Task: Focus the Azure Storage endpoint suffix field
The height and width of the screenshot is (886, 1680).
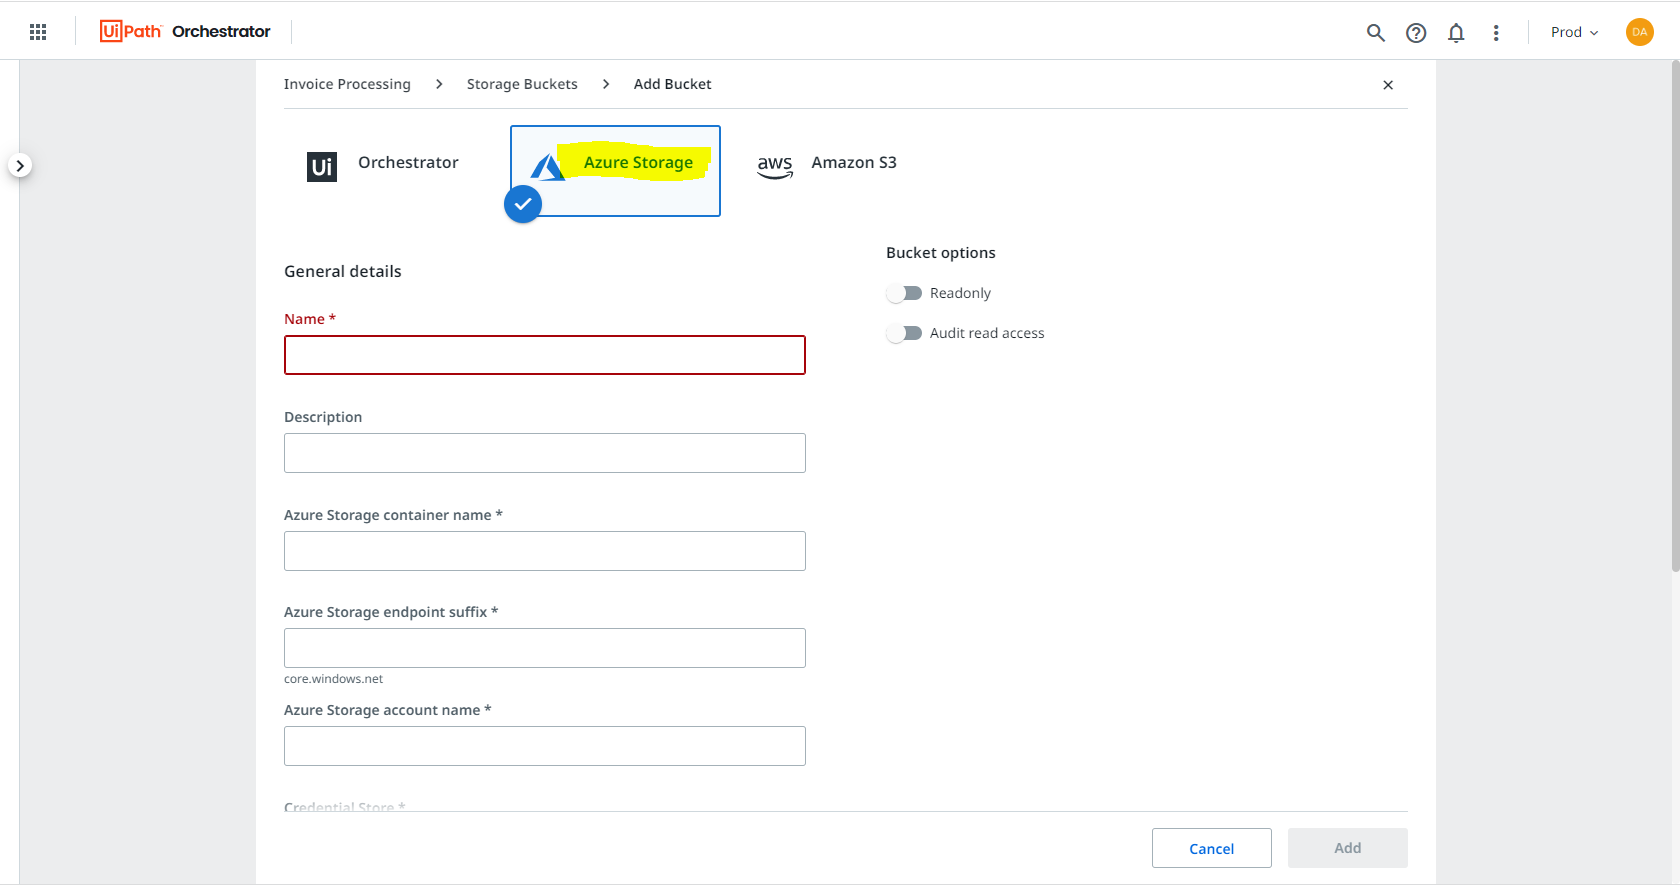Action: (x=545, y=648)
